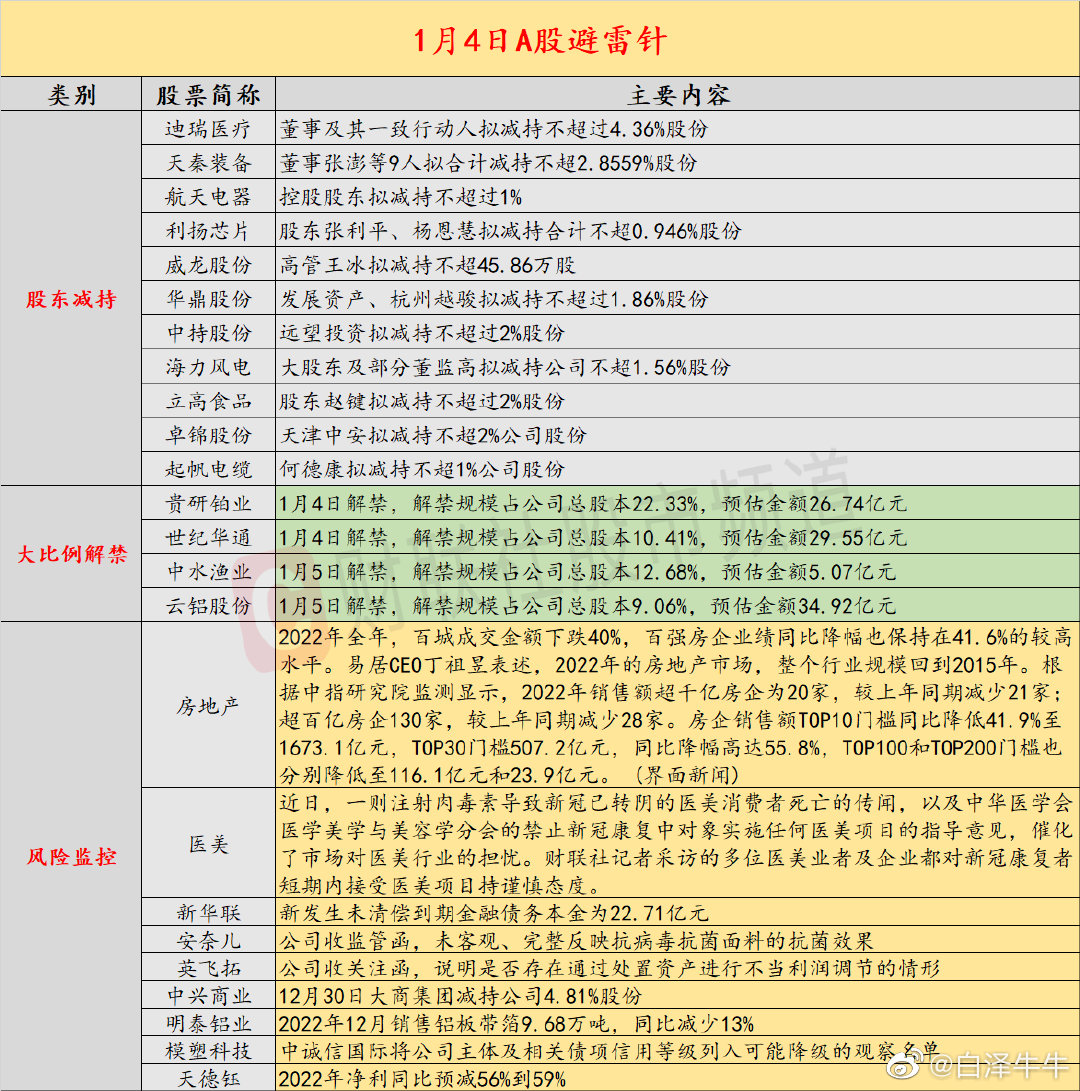Click the text "股东张利平、杨恩慧拟减持合计不超0.946%股份"
The height and width of the screenshot is (1091, 1080).
(x=511, y=231)
